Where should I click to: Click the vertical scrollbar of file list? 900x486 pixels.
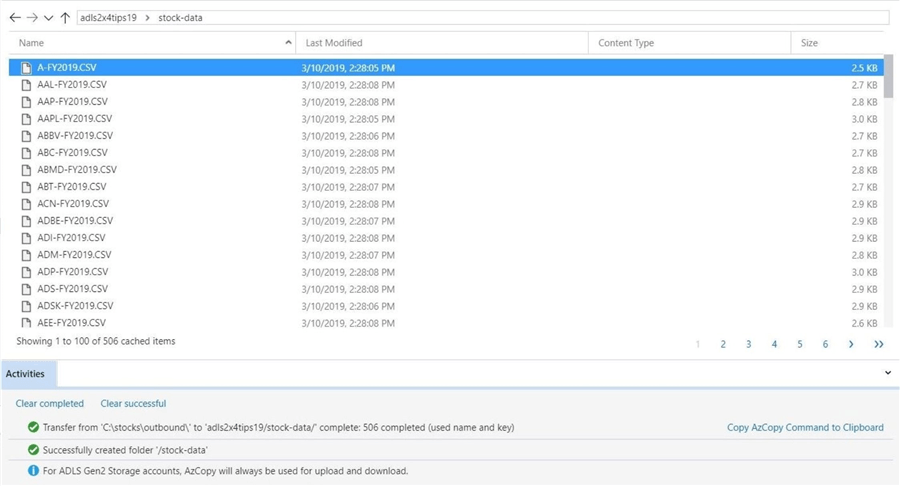[889, 76]
